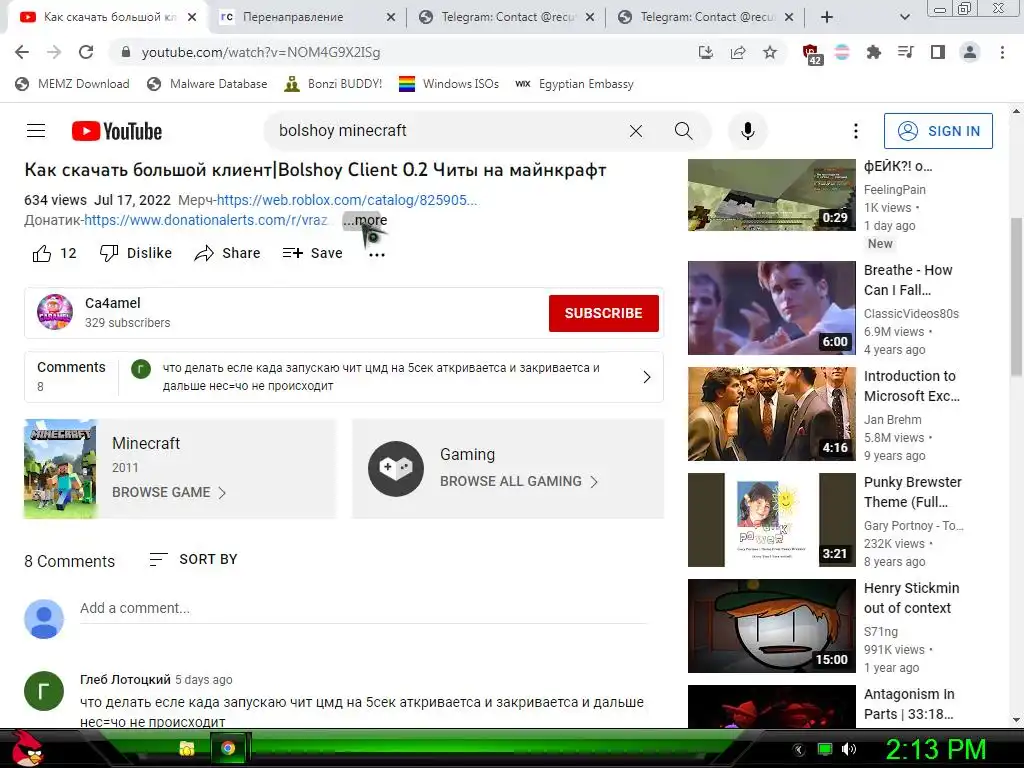Focus the Add a comment field
1024x768 pixels.
pos(363,608)
